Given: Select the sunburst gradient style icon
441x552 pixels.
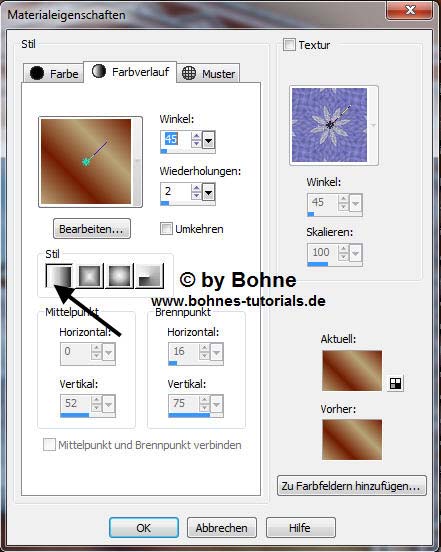Looking at the screenshot, I should coord(119,276).
